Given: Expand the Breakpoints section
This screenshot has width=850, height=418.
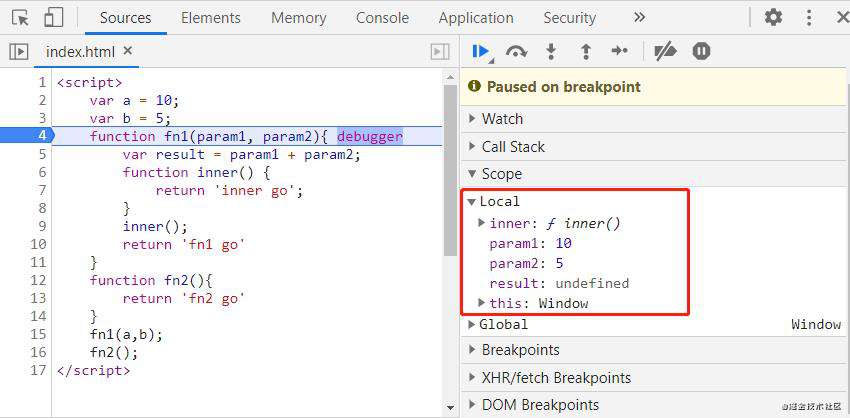Looking at the screenshot, I should pos(655,350).
